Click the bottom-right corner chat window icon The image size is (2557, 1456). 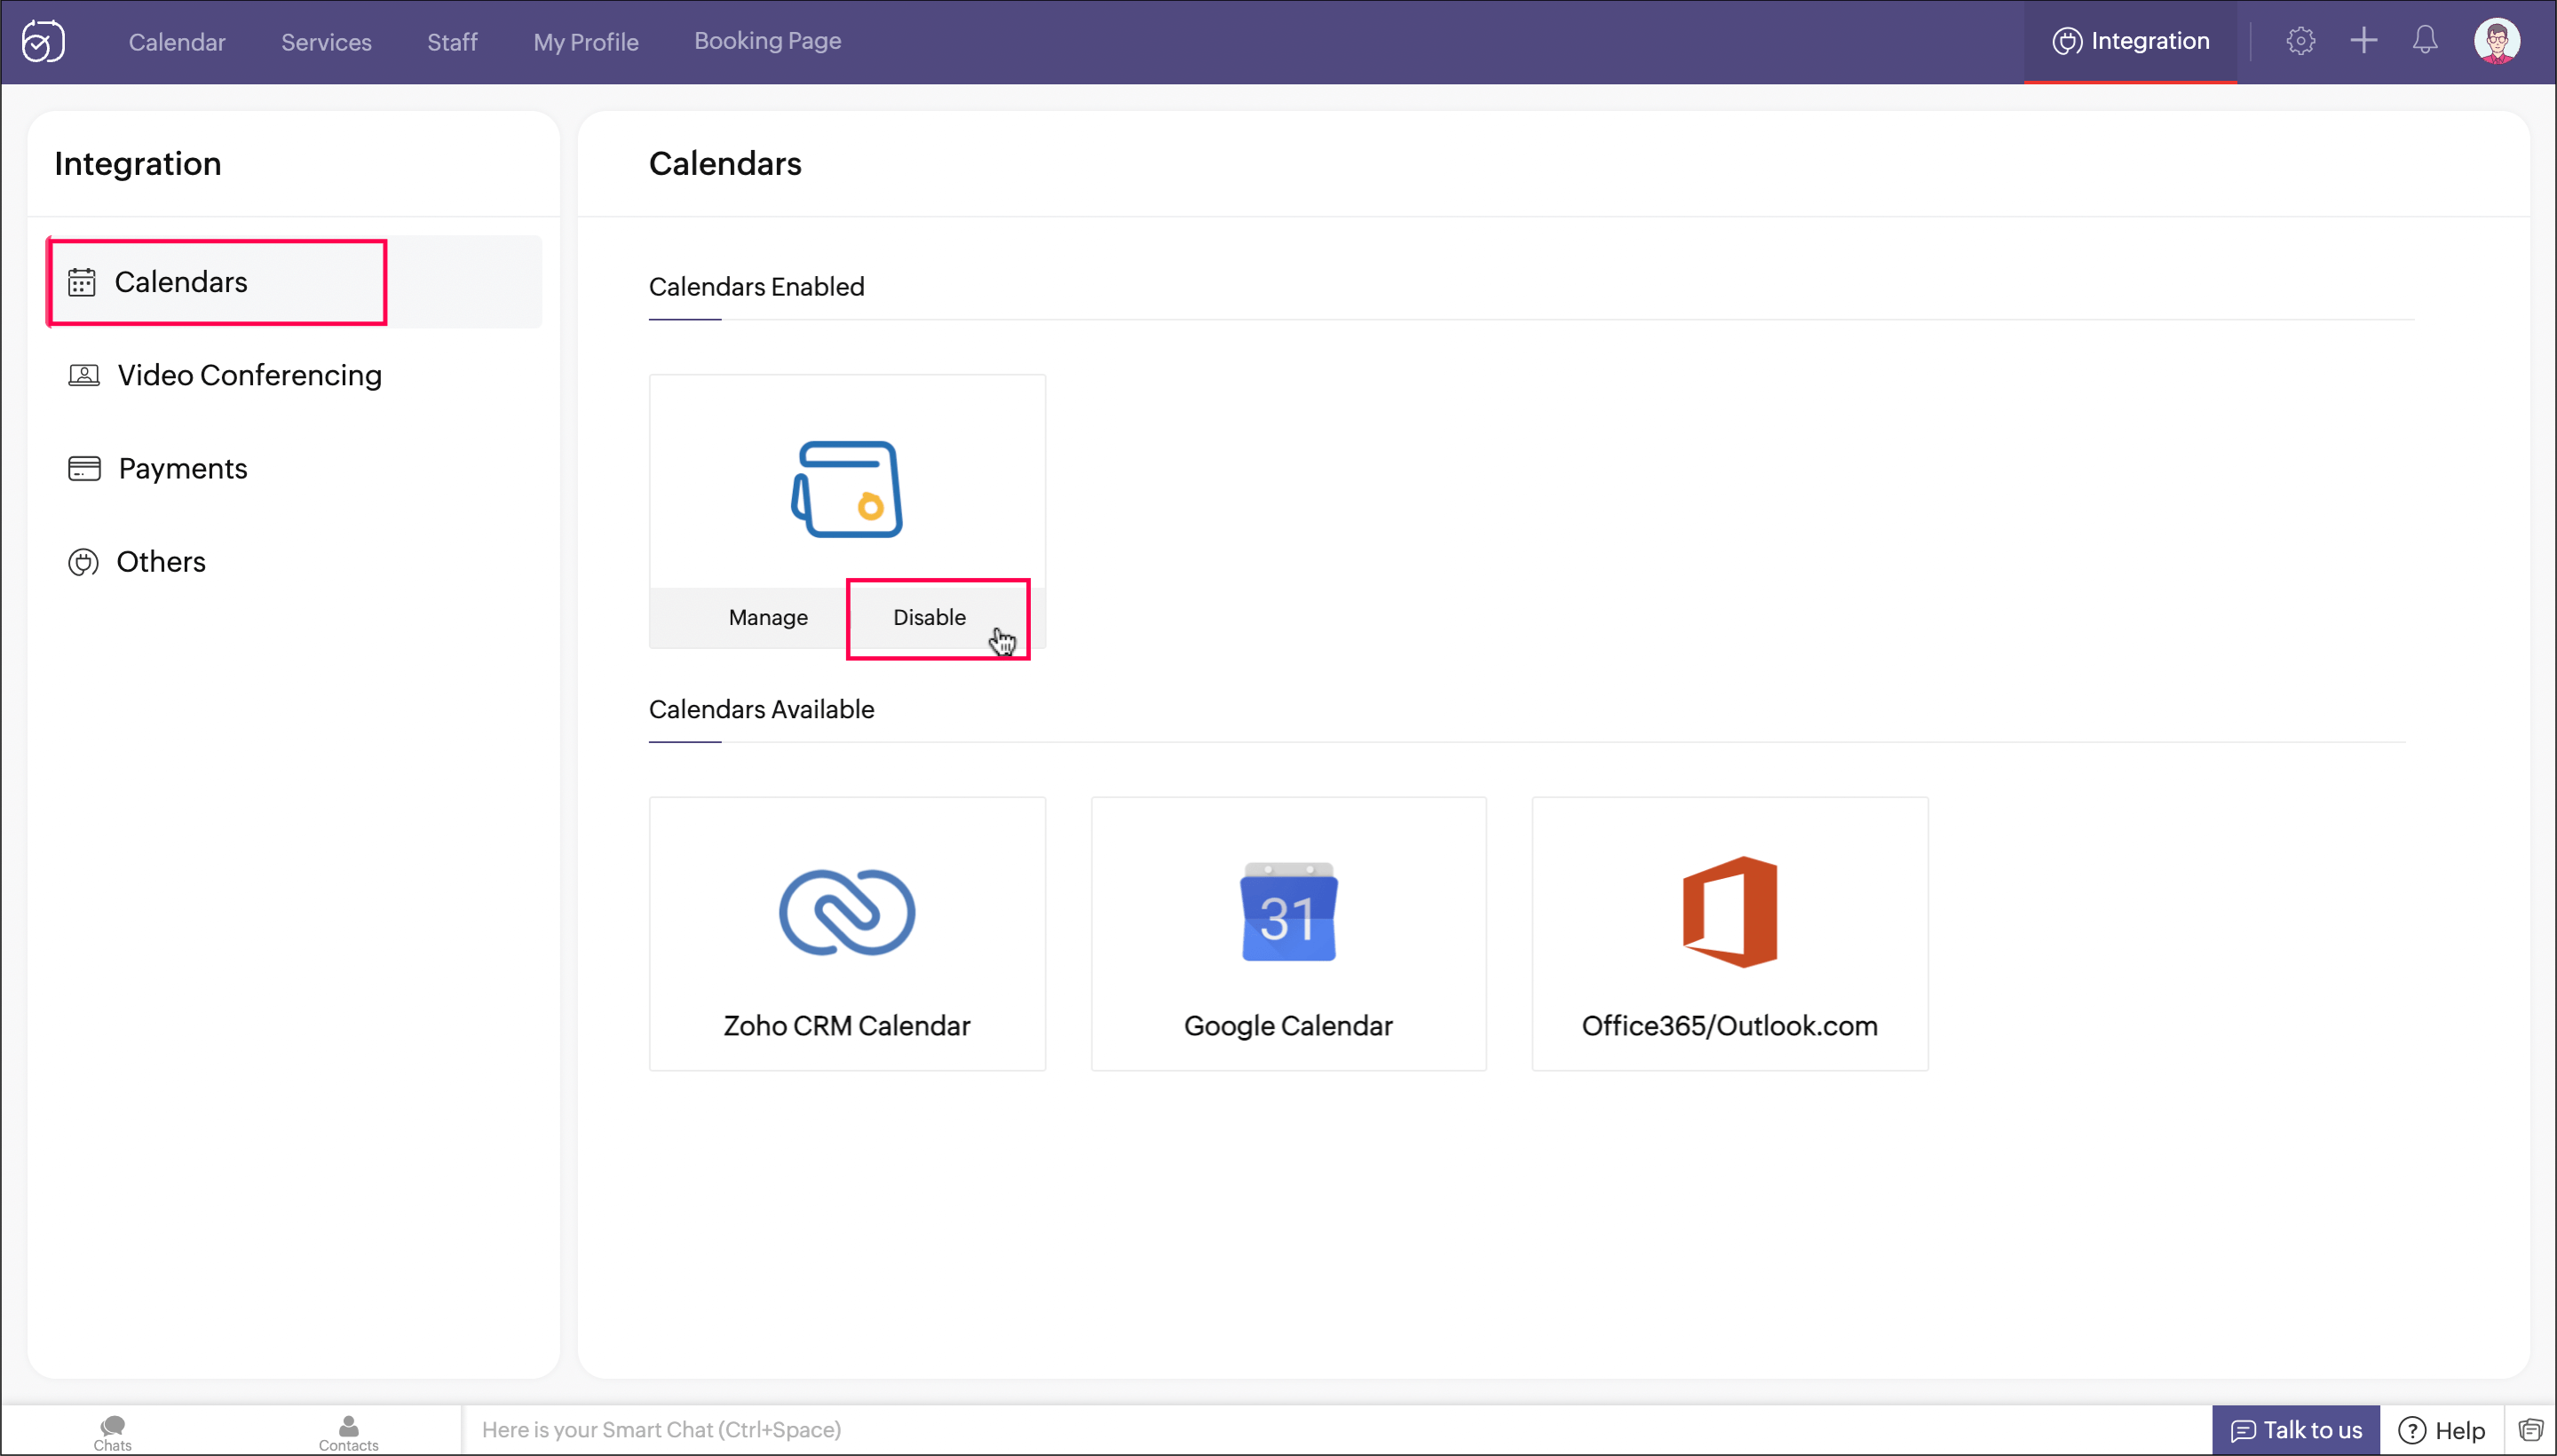tap(2530, 1430)
